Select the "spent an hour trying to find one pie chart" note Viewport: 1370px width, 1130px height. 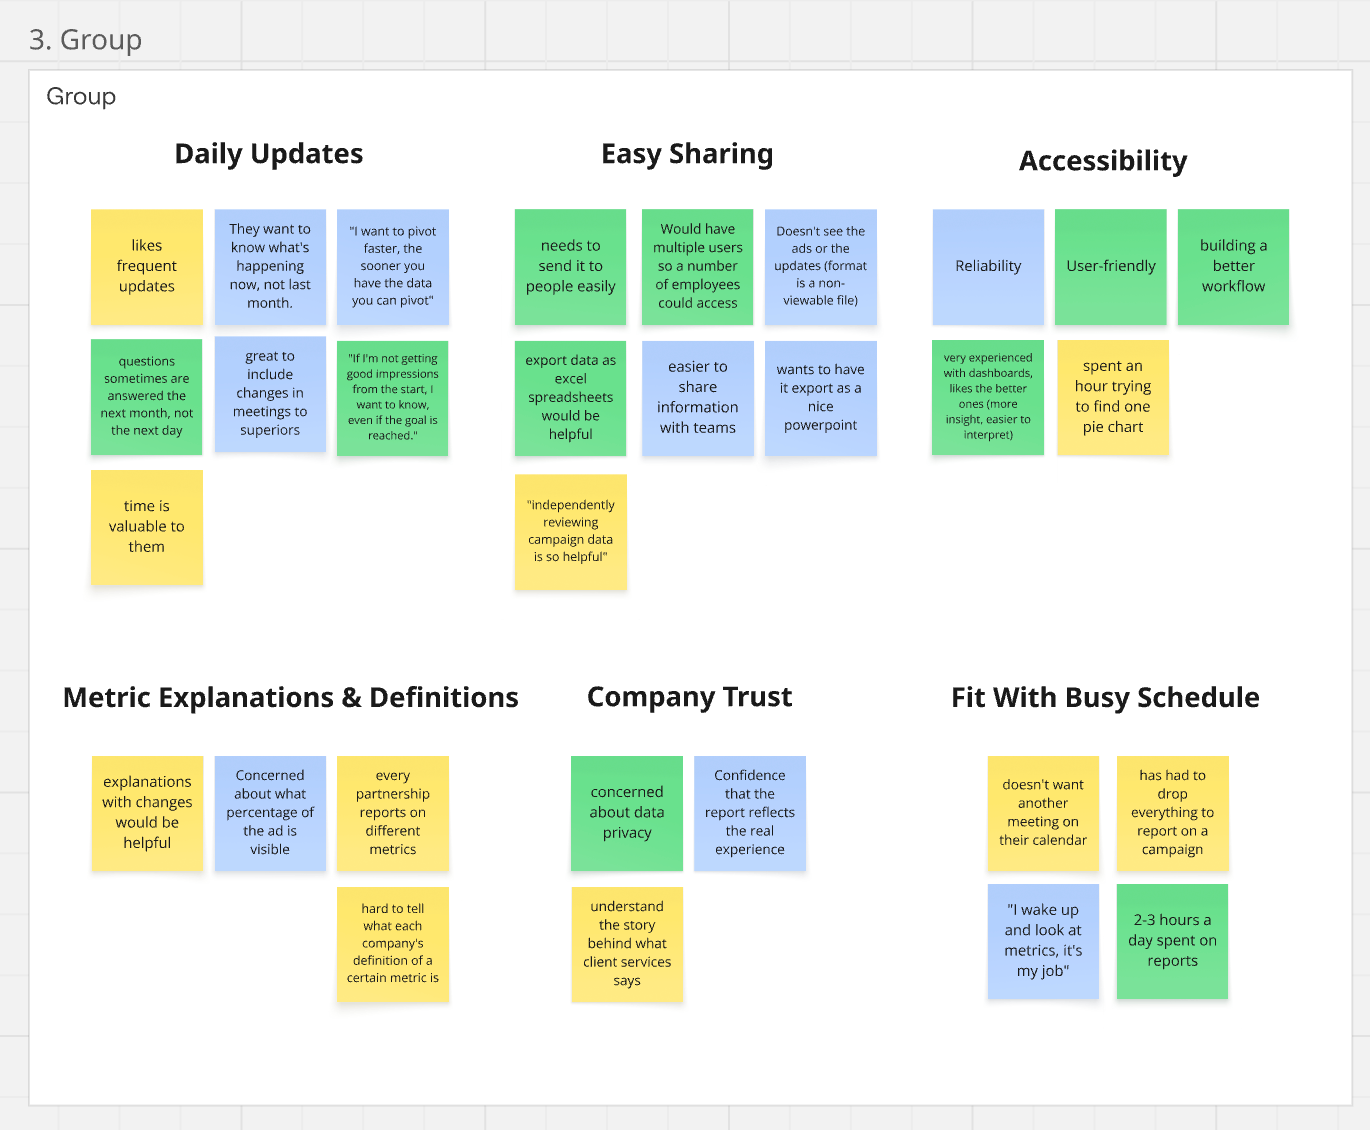[1113, 397]
